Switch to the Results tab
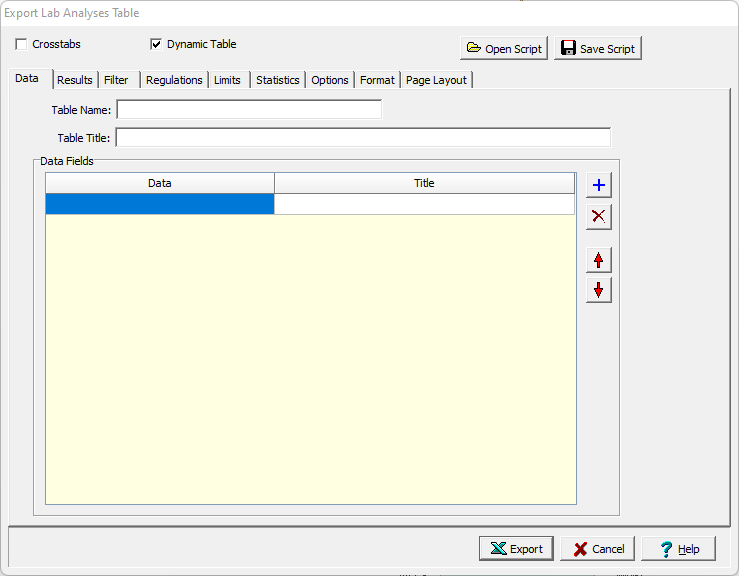Screen dimensions: 739x576 pyautogui.click(x=75, y=80)
